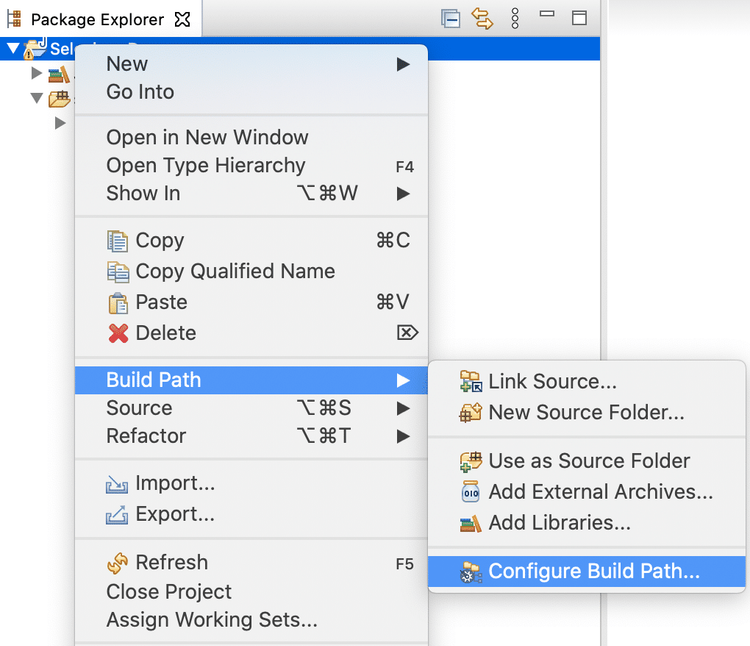Image resolution: width=750 pixels, height=646 pixels.
Task: Open the View Menu three-dots icon
Action: coord(515,18)
